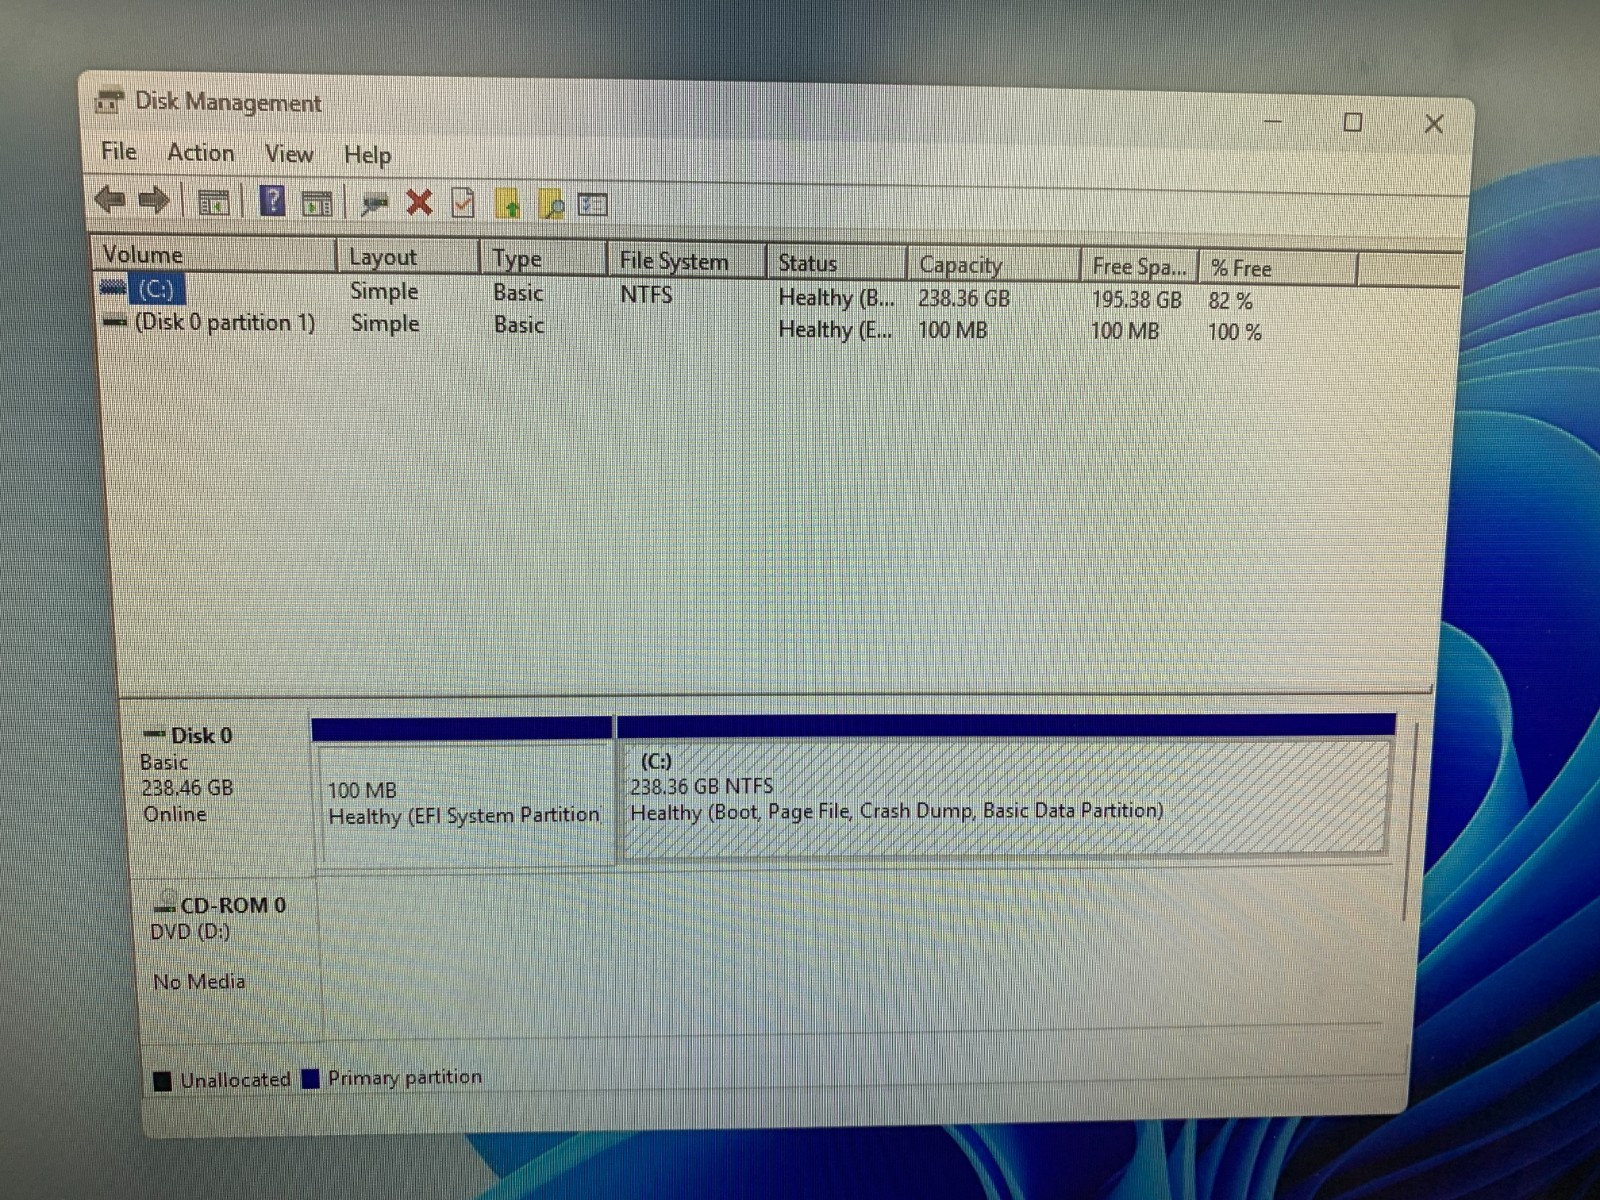The height and width of the screenshot is (1200, 1600).
Task: Open the File menu
Action: 119,151
